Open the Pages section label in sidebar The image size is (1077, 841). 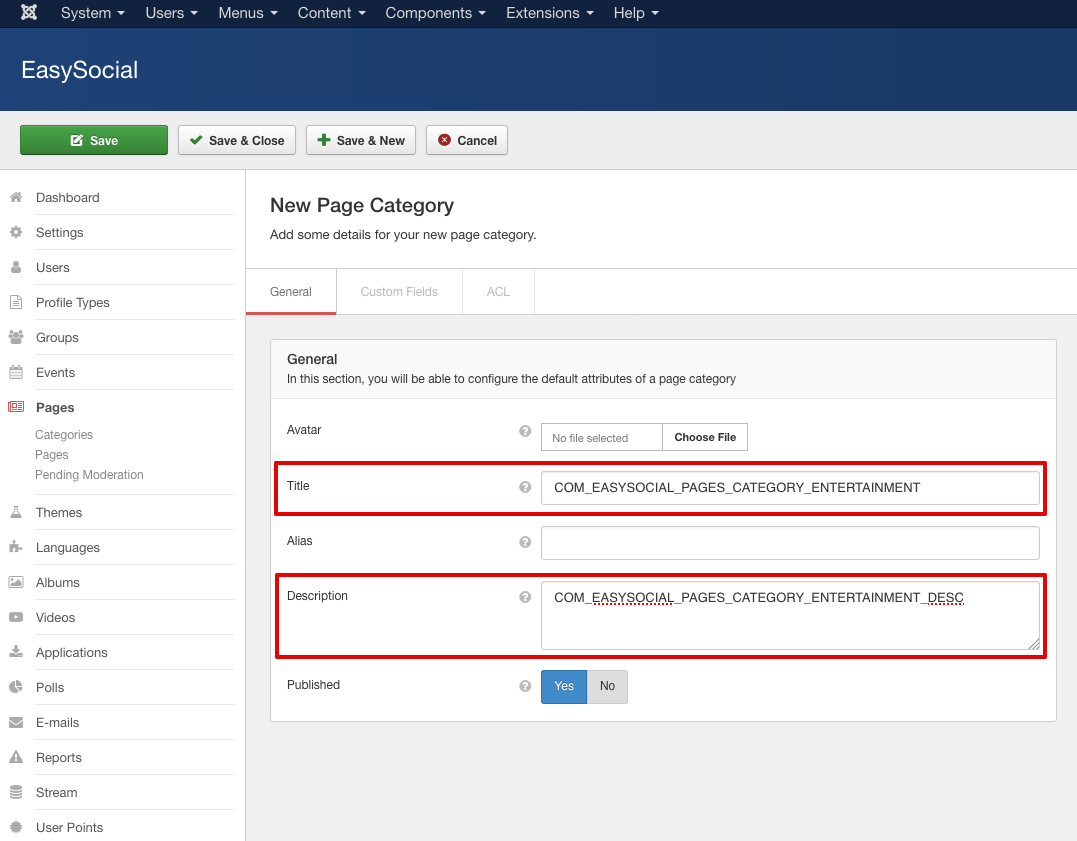pos(55,407)
